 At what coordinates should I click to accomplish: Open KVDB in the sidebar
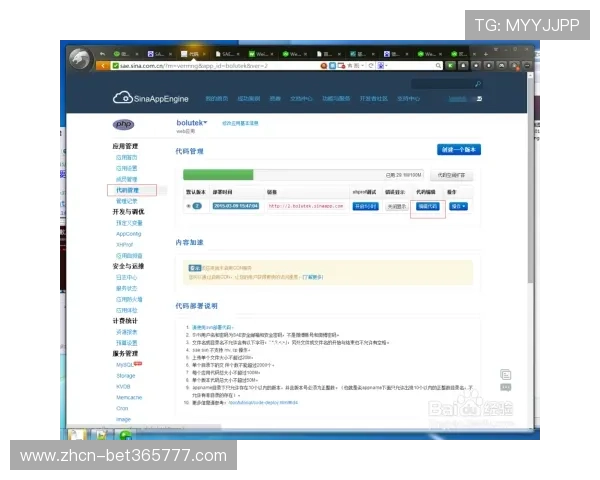tap(123, 387)
